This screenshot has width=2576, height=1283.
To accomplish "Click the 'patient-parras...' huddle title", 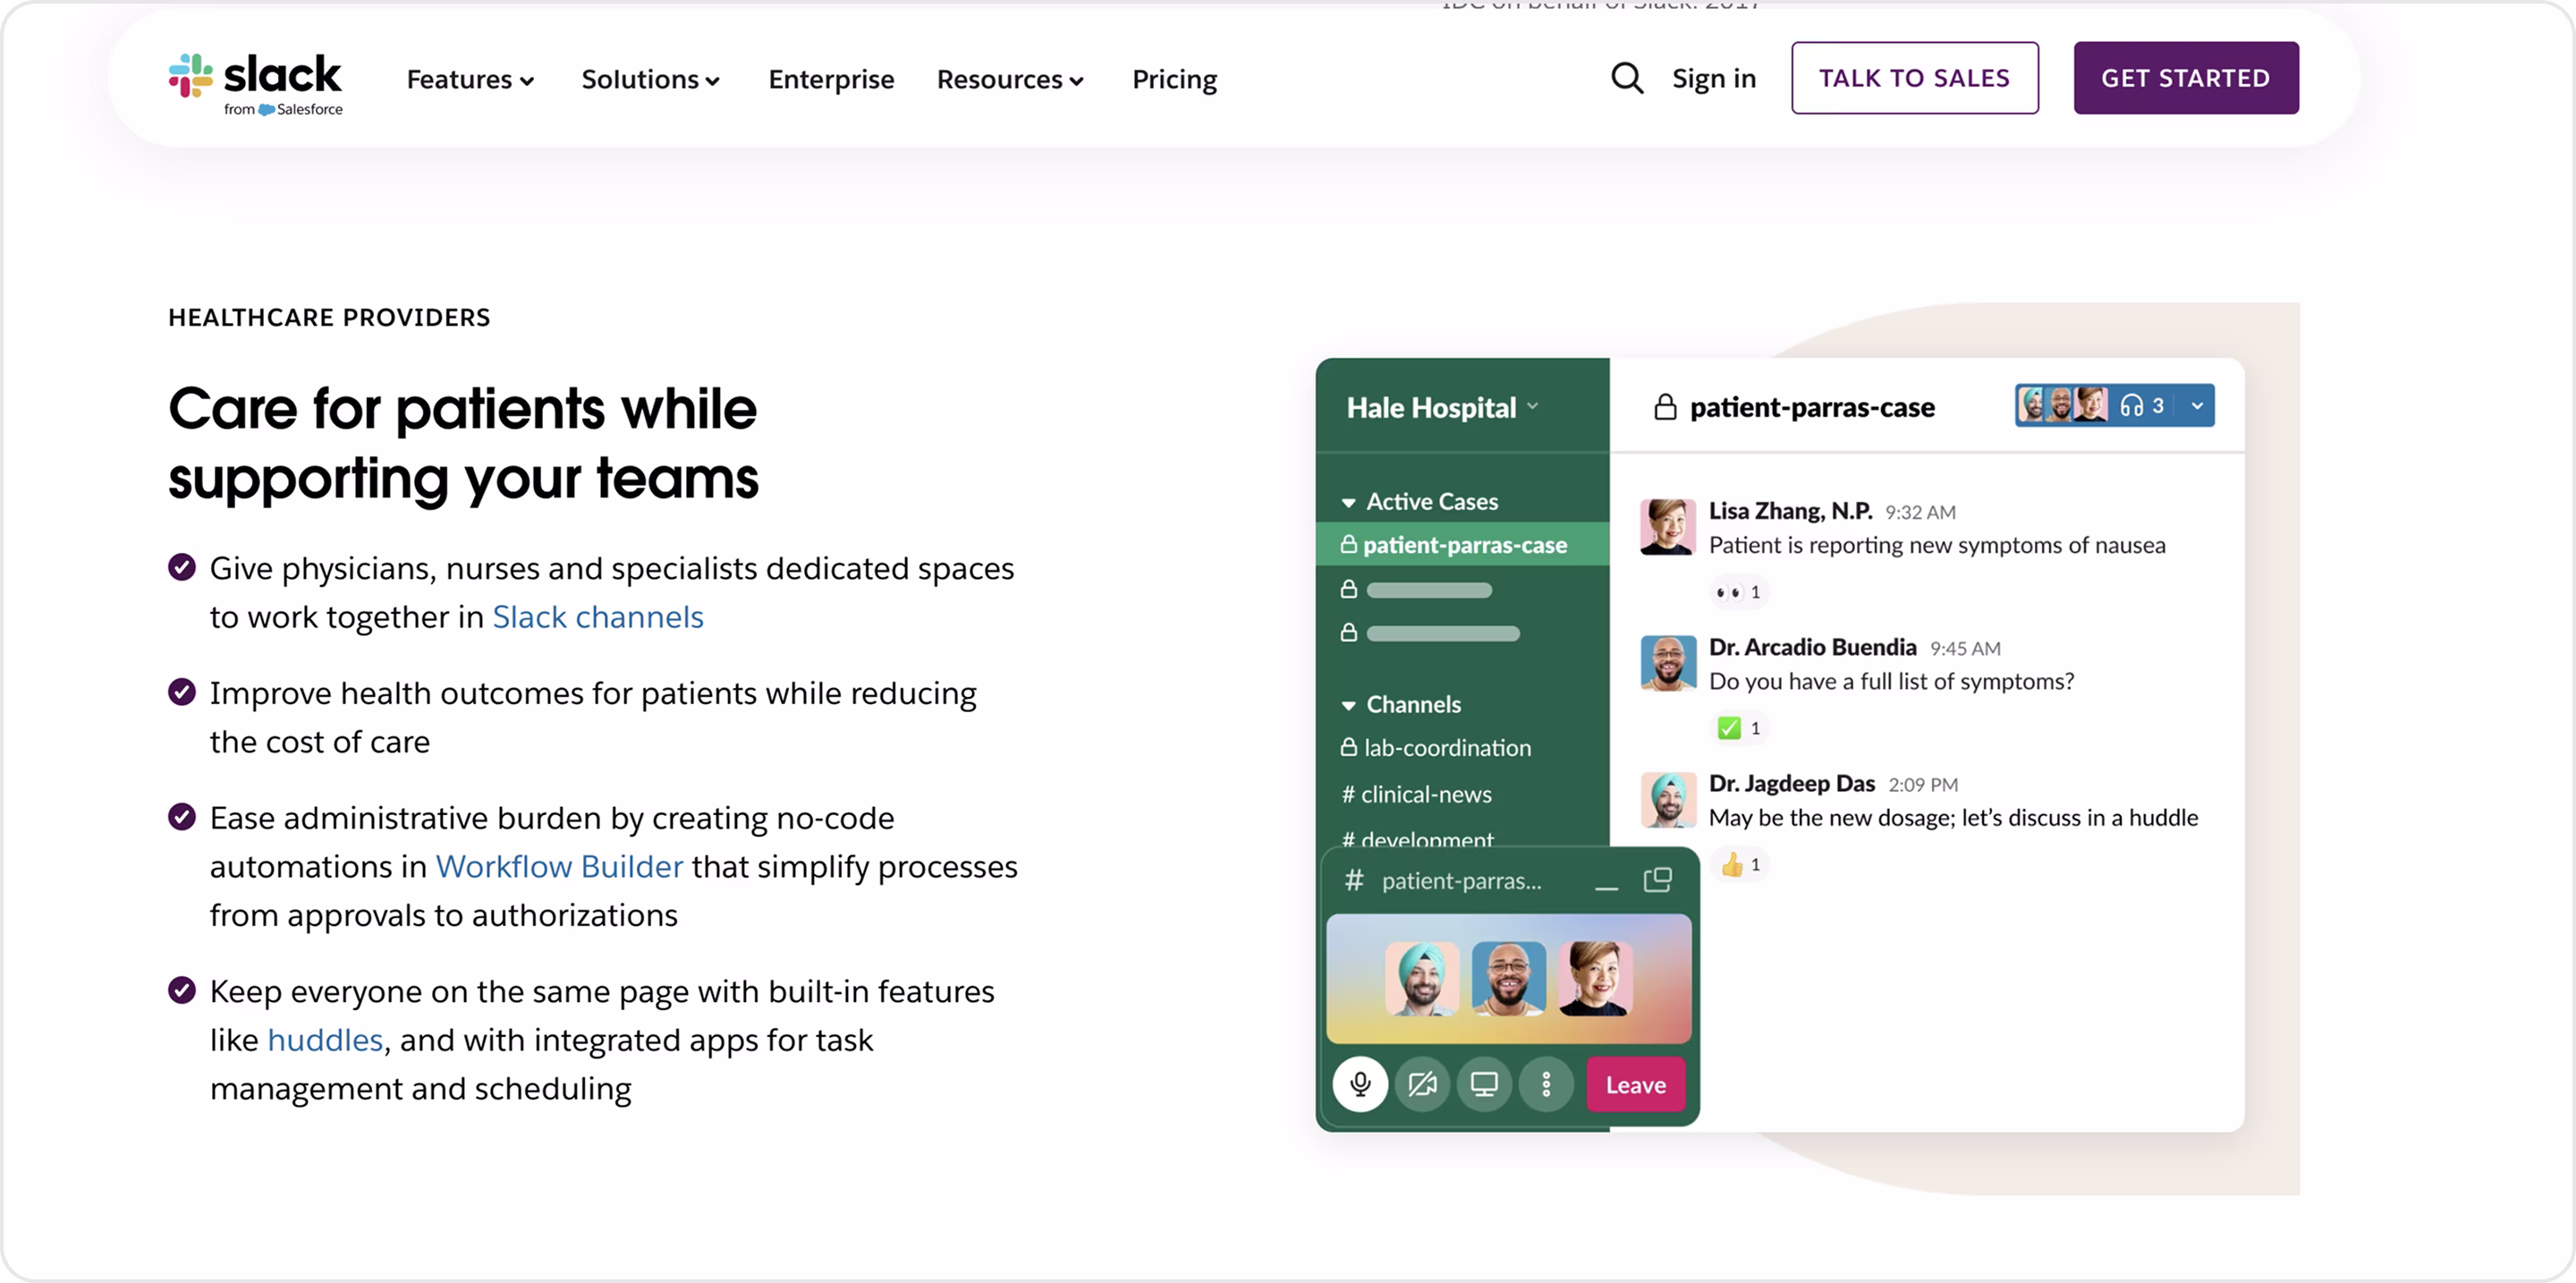I will pyautogui.click(x=1461, y=880).
